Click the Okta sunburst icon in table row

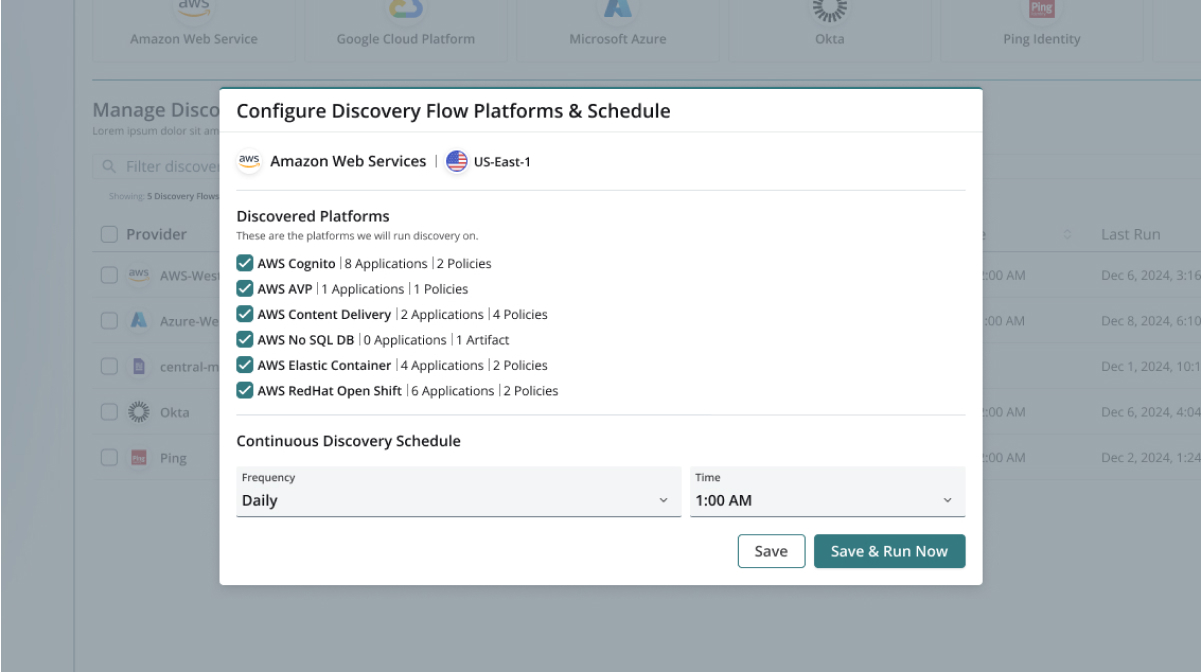[x=140, y=412]
